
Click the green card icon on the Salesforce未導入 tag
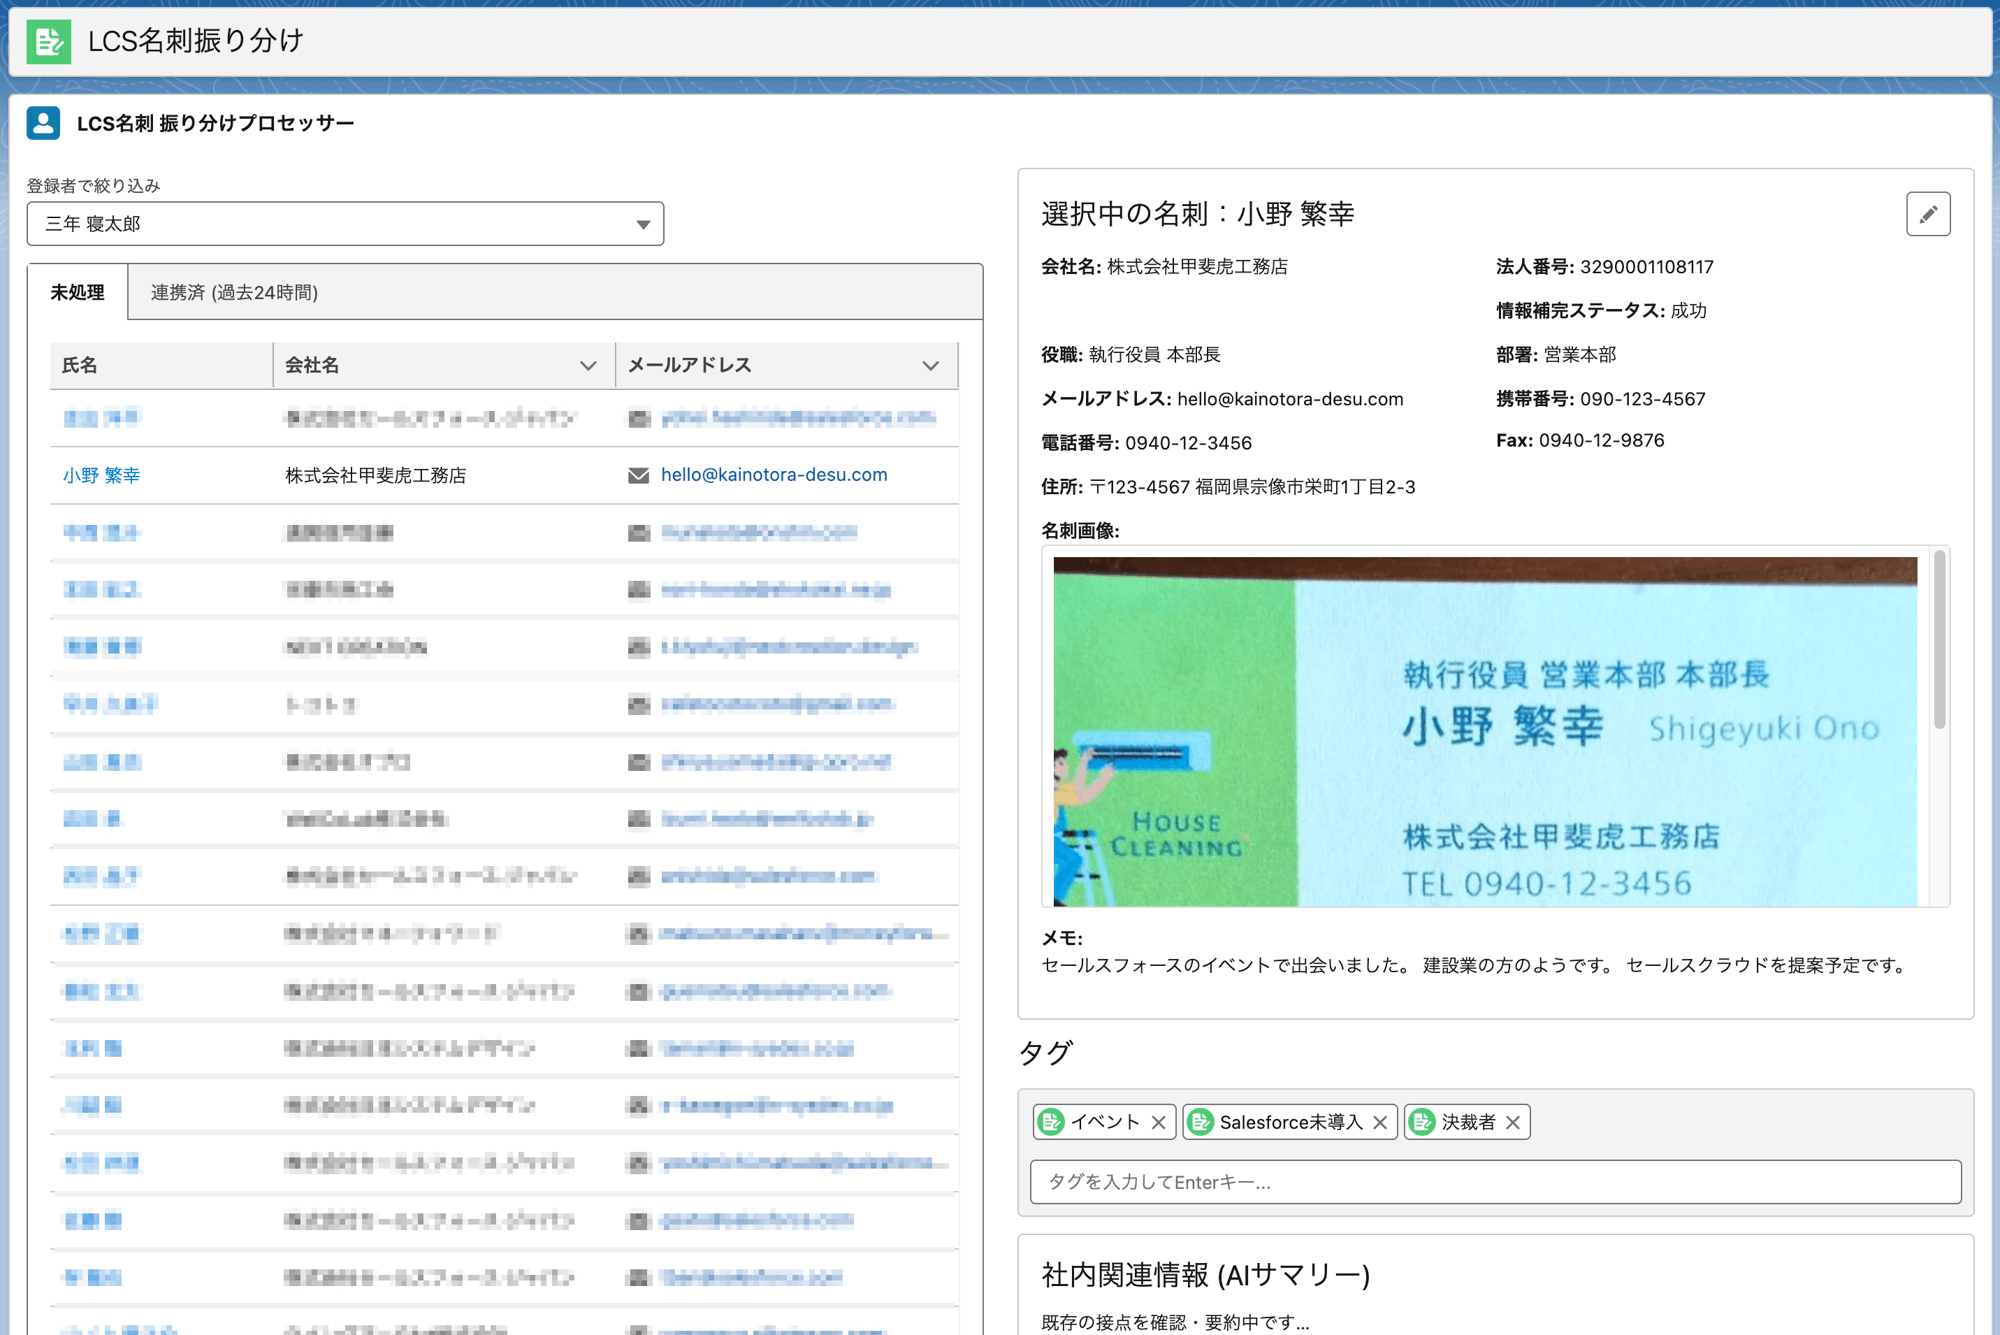click(x=1202, y=1121)
